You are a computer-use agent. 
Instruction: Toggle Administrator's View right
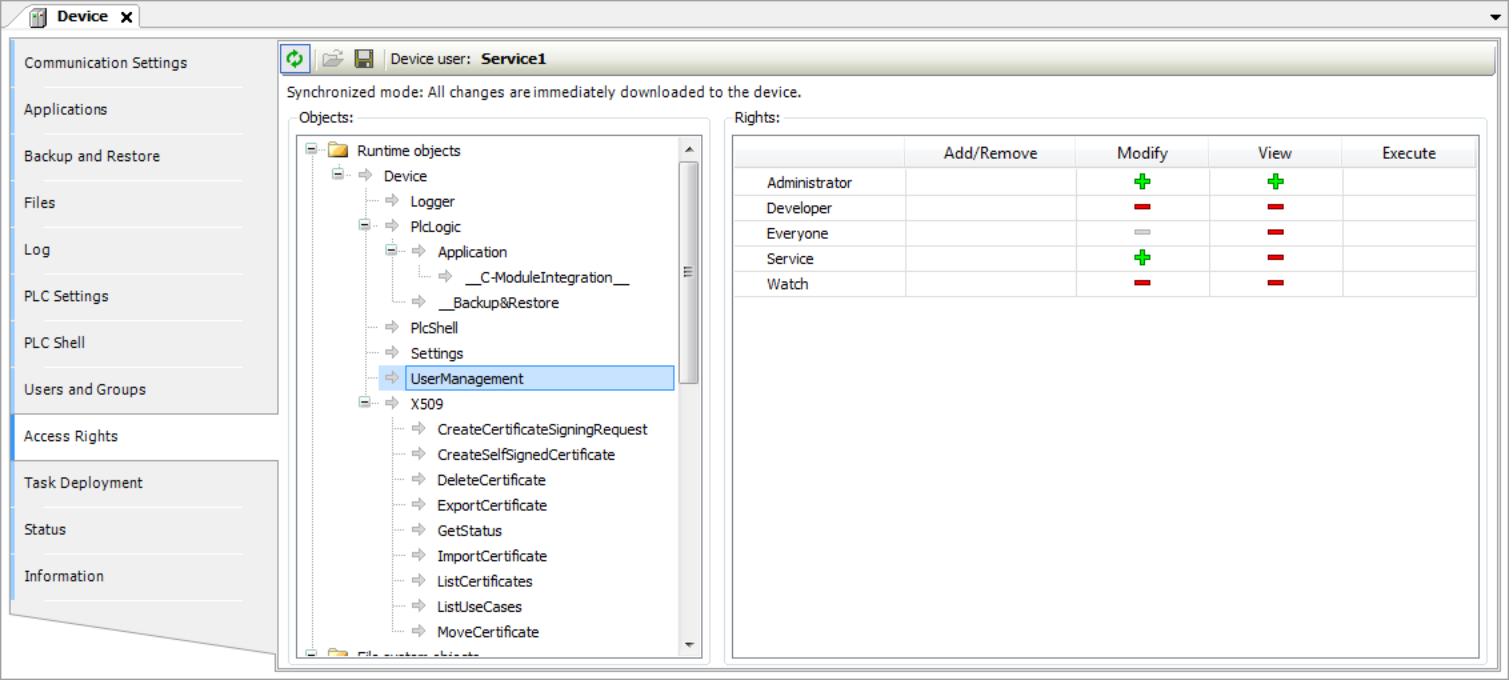1274,181
